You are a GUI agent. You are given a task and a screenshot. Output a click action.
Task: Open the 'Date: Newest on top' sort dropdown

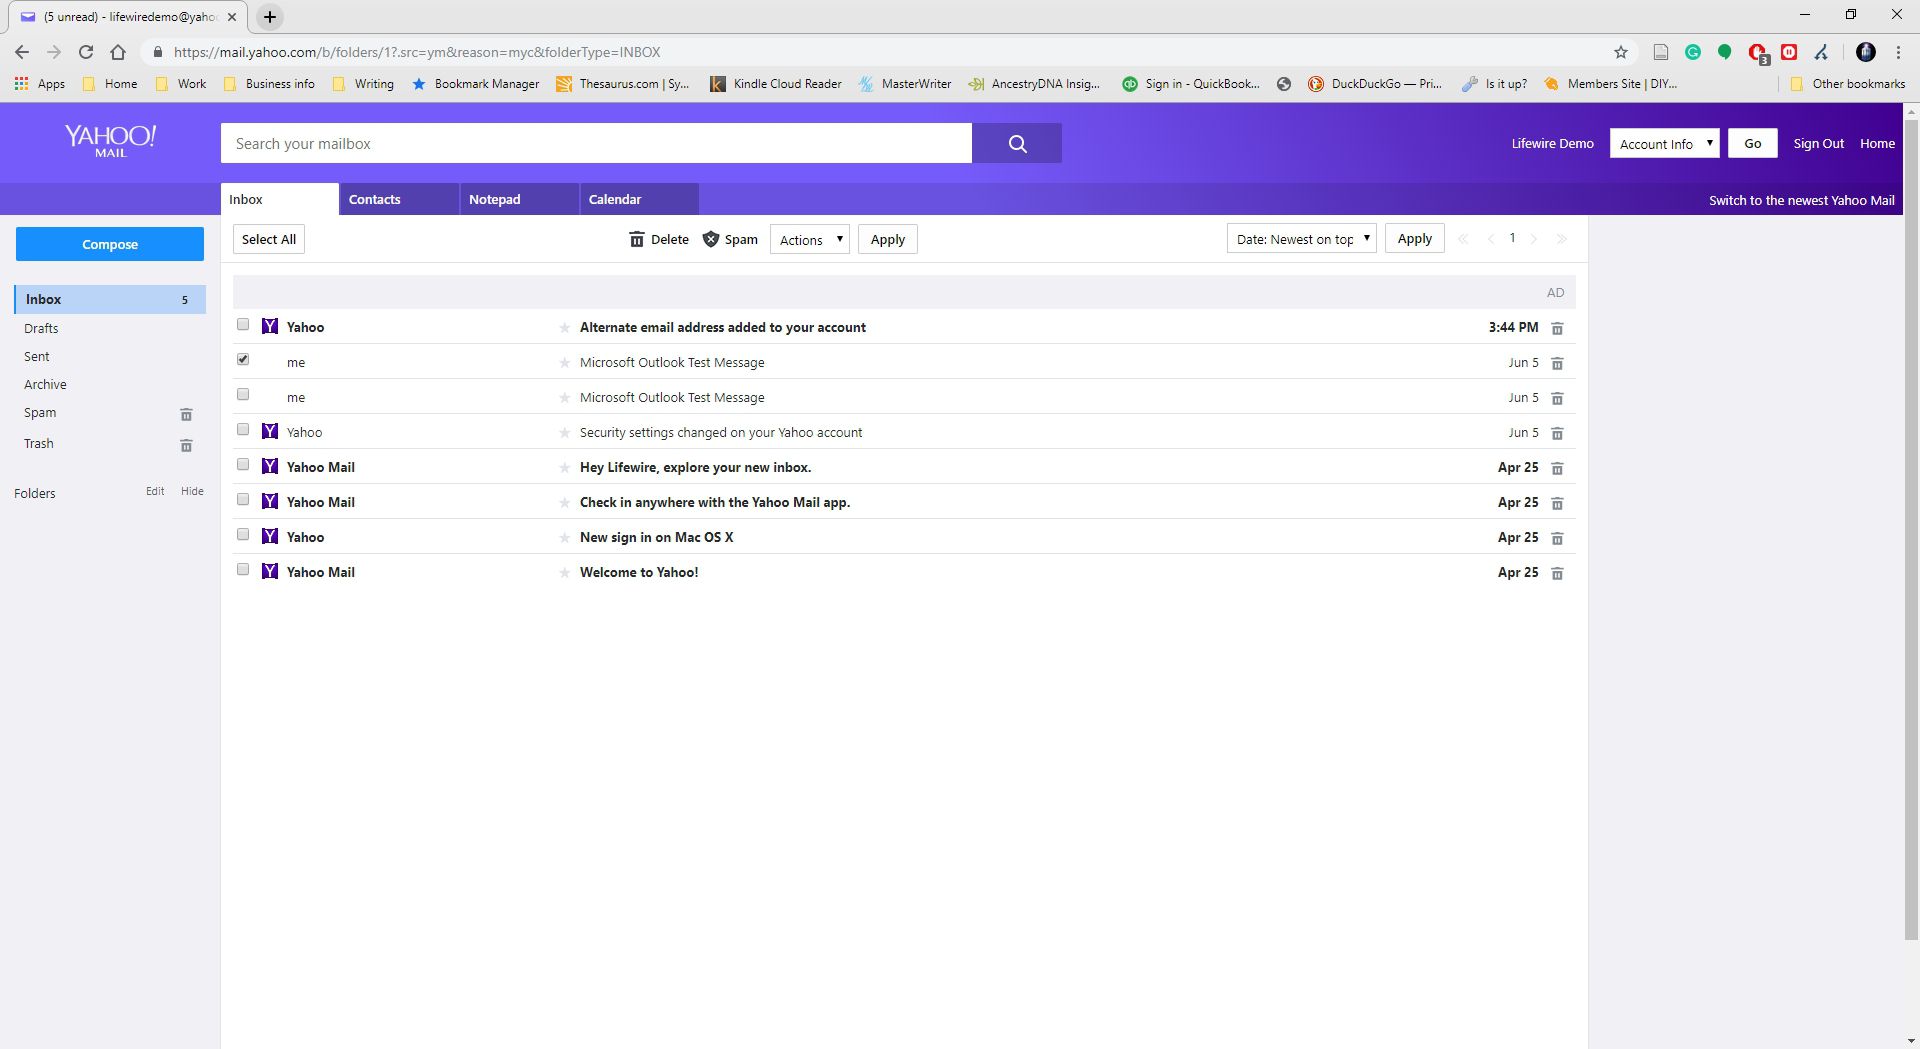pos(1302,238)
